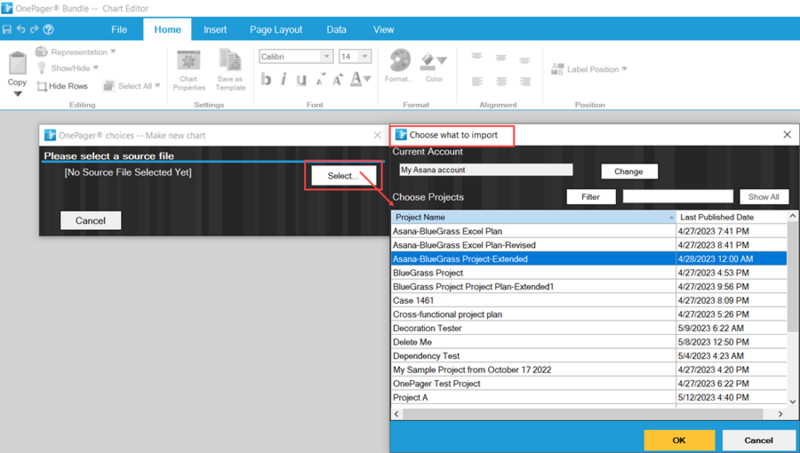Viewport: 800px width, 453px height.
Task: Select BlueGrass Project Project Plan-Extended1 row
Action: click(x=589, y=287)
